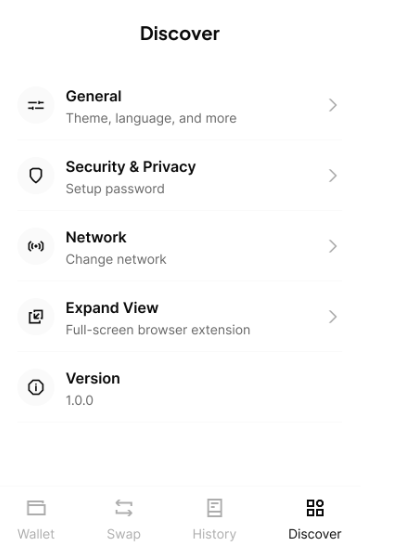
Task: Switch to the Wallet tab label
Action: tap(36, 534)
